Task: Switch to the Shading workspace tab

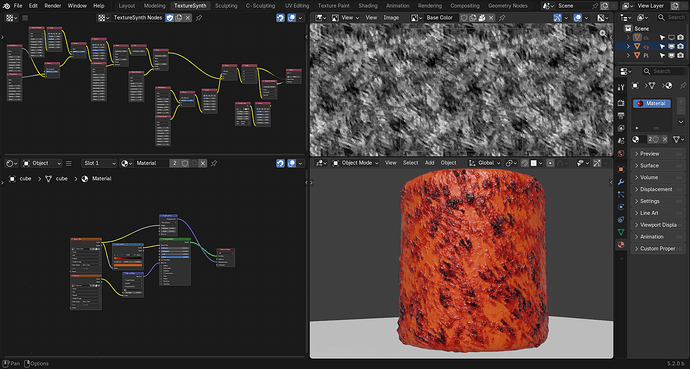Action: click(x=367, y=6)
